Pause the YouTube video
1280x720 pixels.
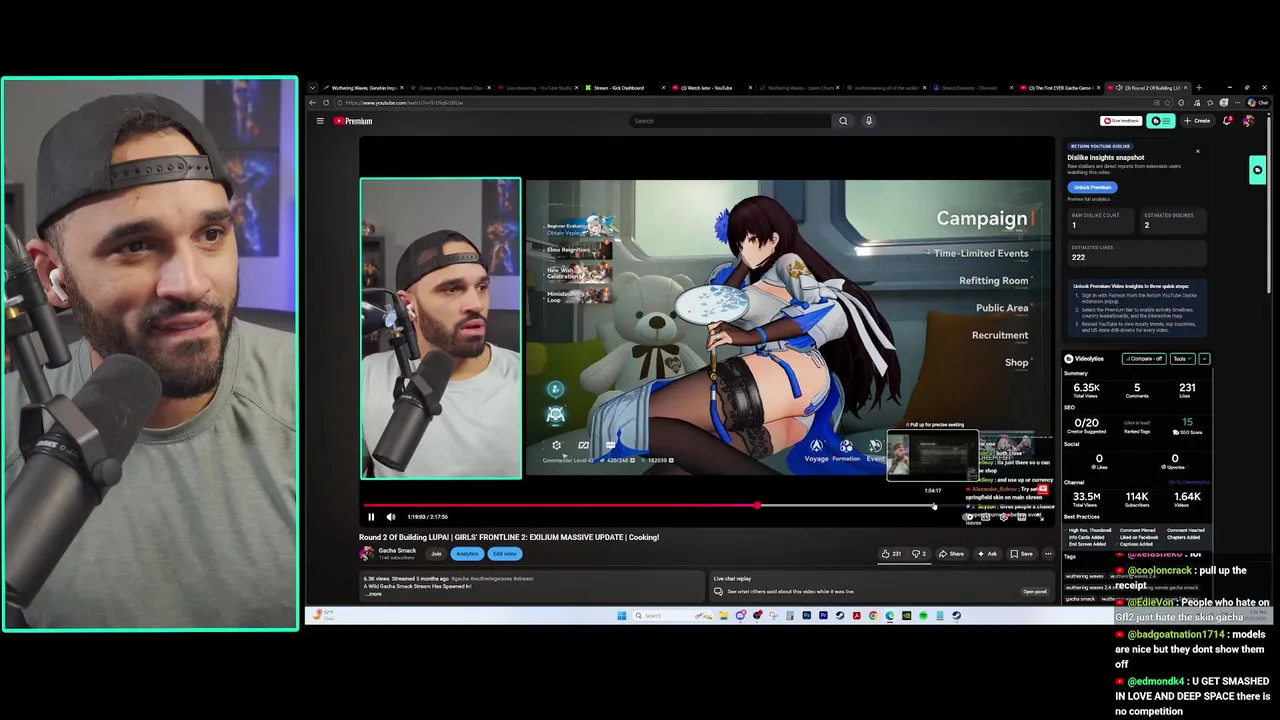[371, 517]
